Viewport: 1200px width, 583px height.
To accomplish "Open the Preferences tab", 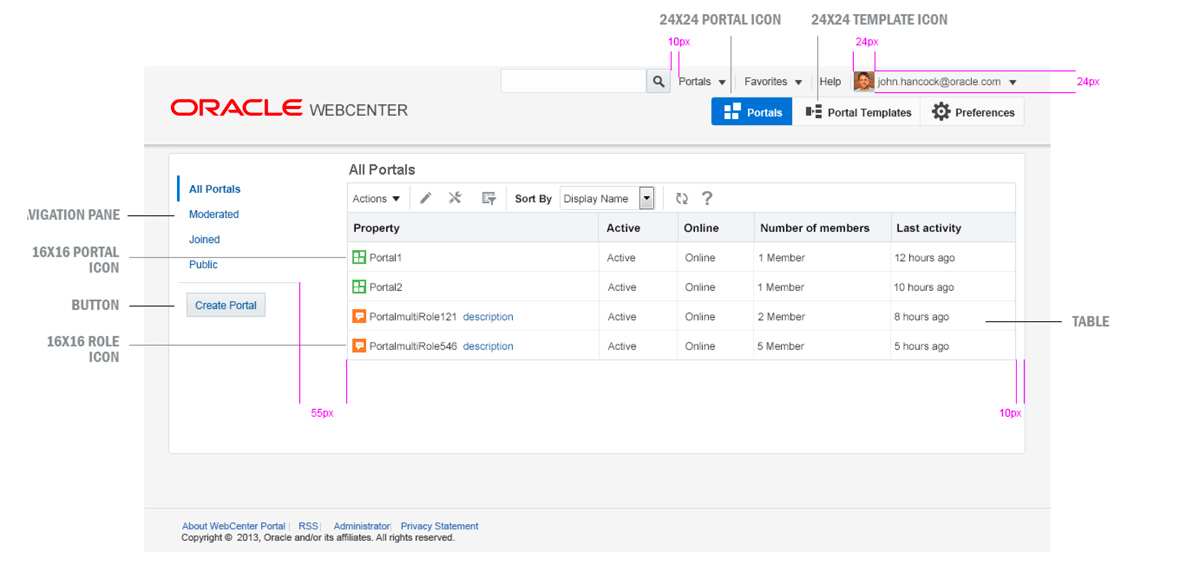I will pos(973,112).
